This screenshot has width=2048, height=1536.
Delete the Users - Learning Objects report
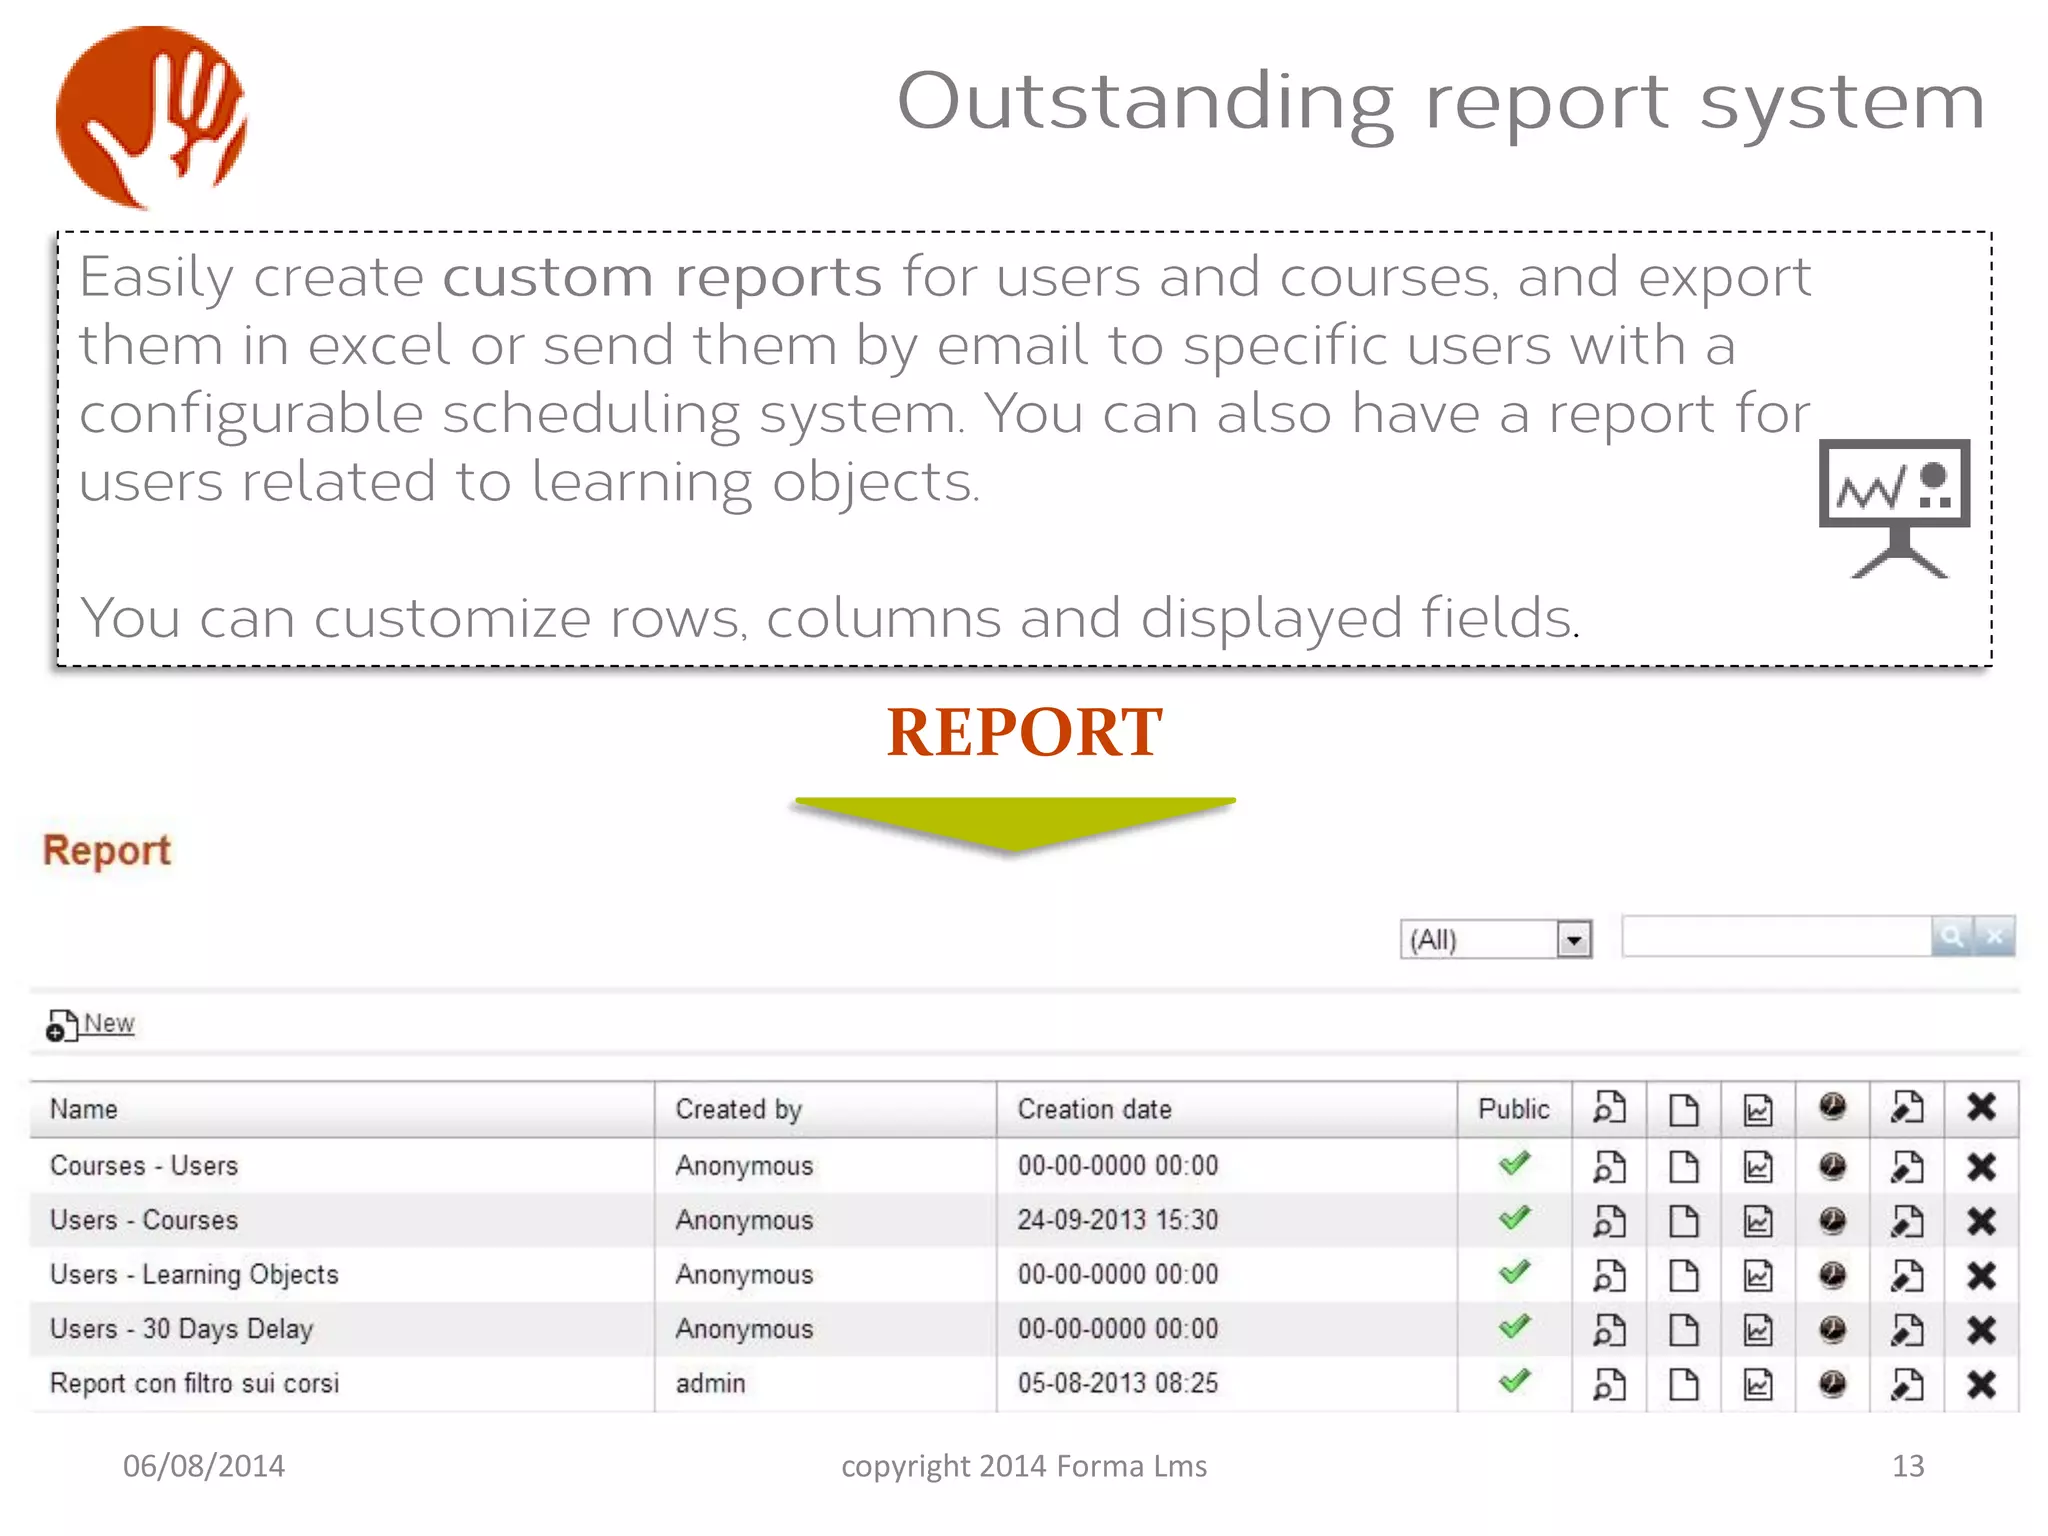tap(1981, 1275)
